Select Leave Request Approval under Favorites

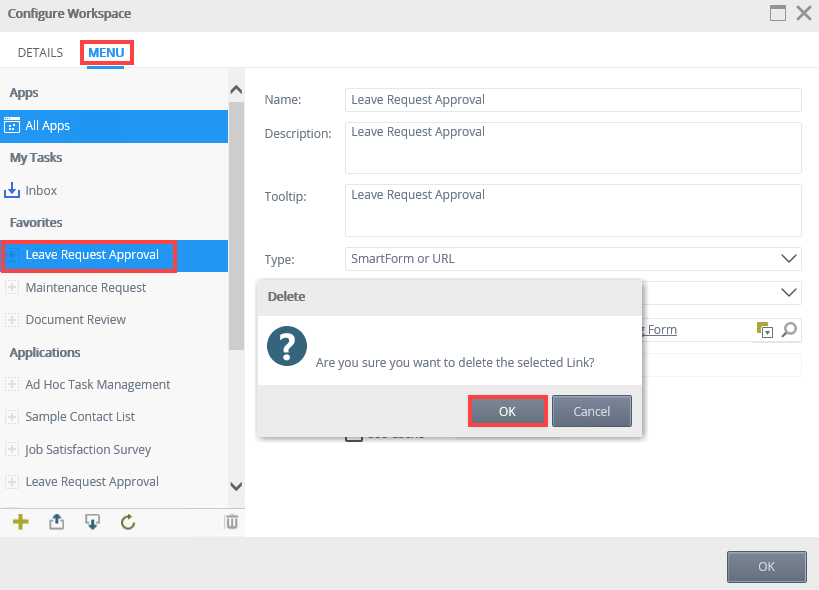(x=114, y=255)
